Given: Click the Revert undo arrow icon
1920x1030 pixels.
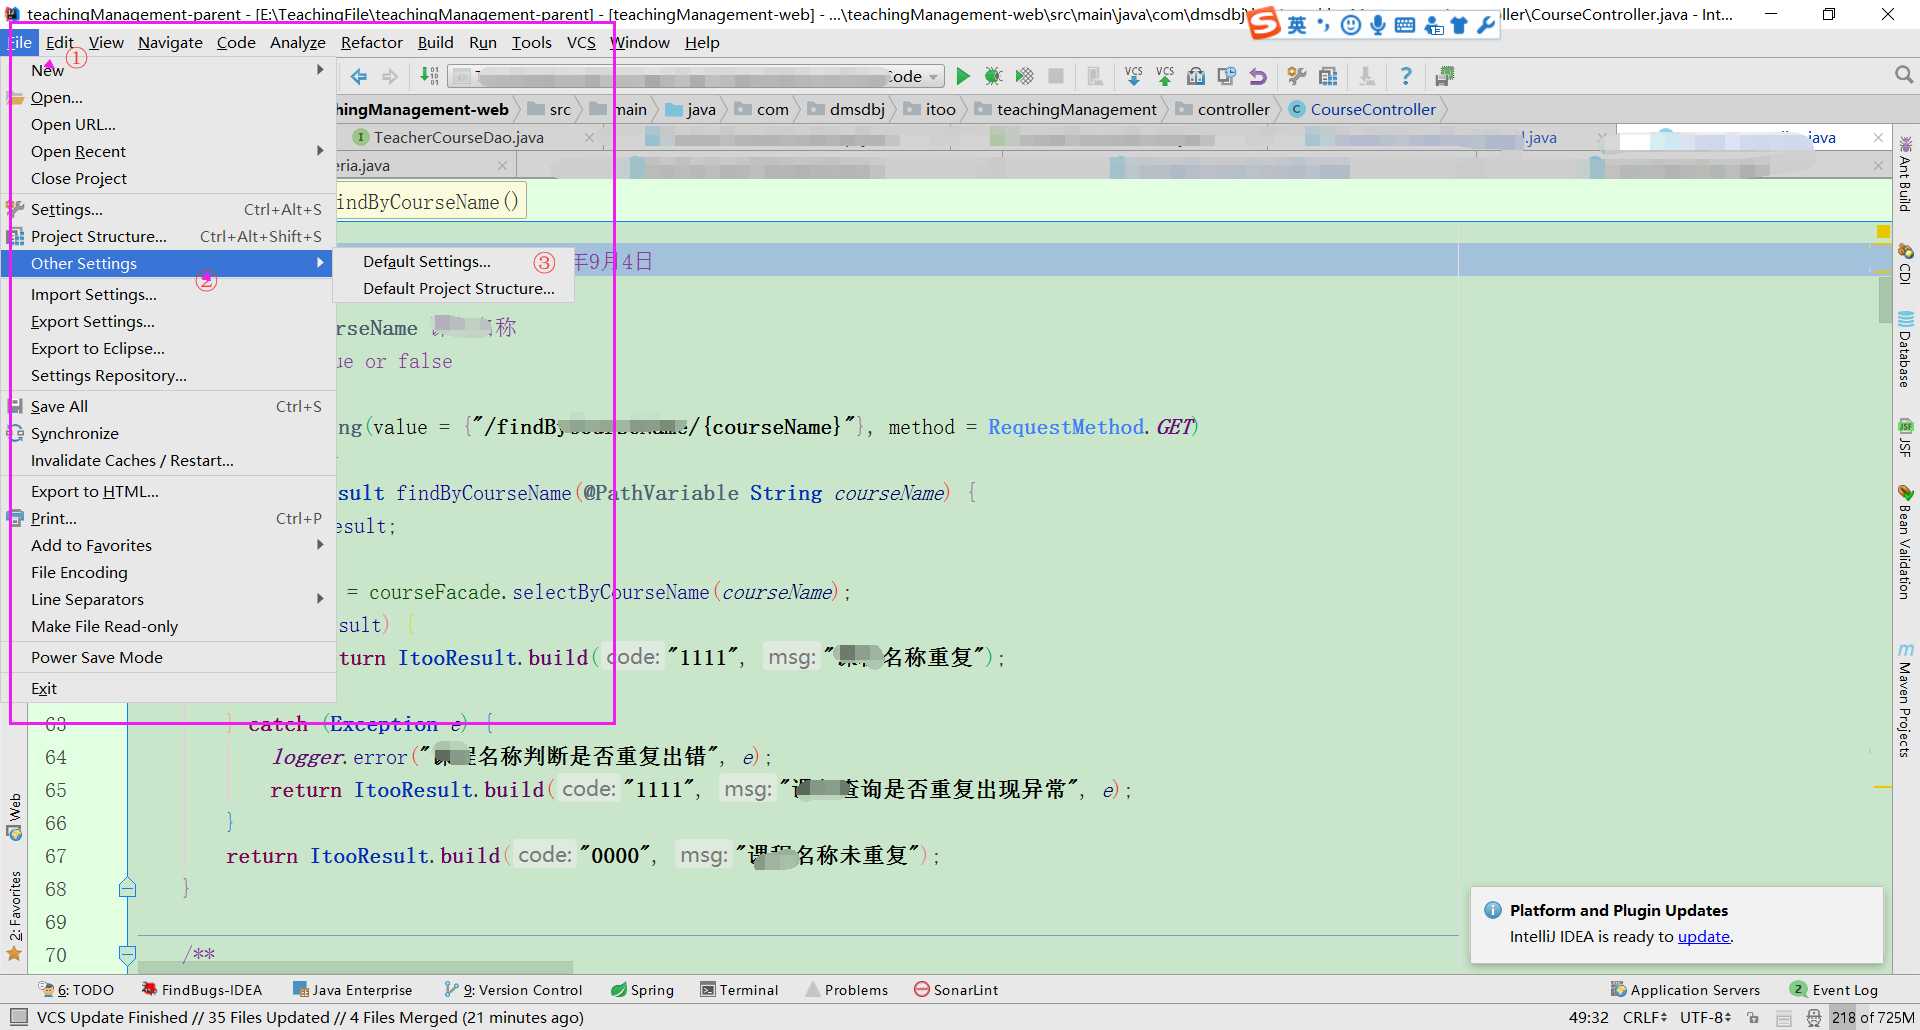Looking at the screenshot, I should click(1258, 76).
